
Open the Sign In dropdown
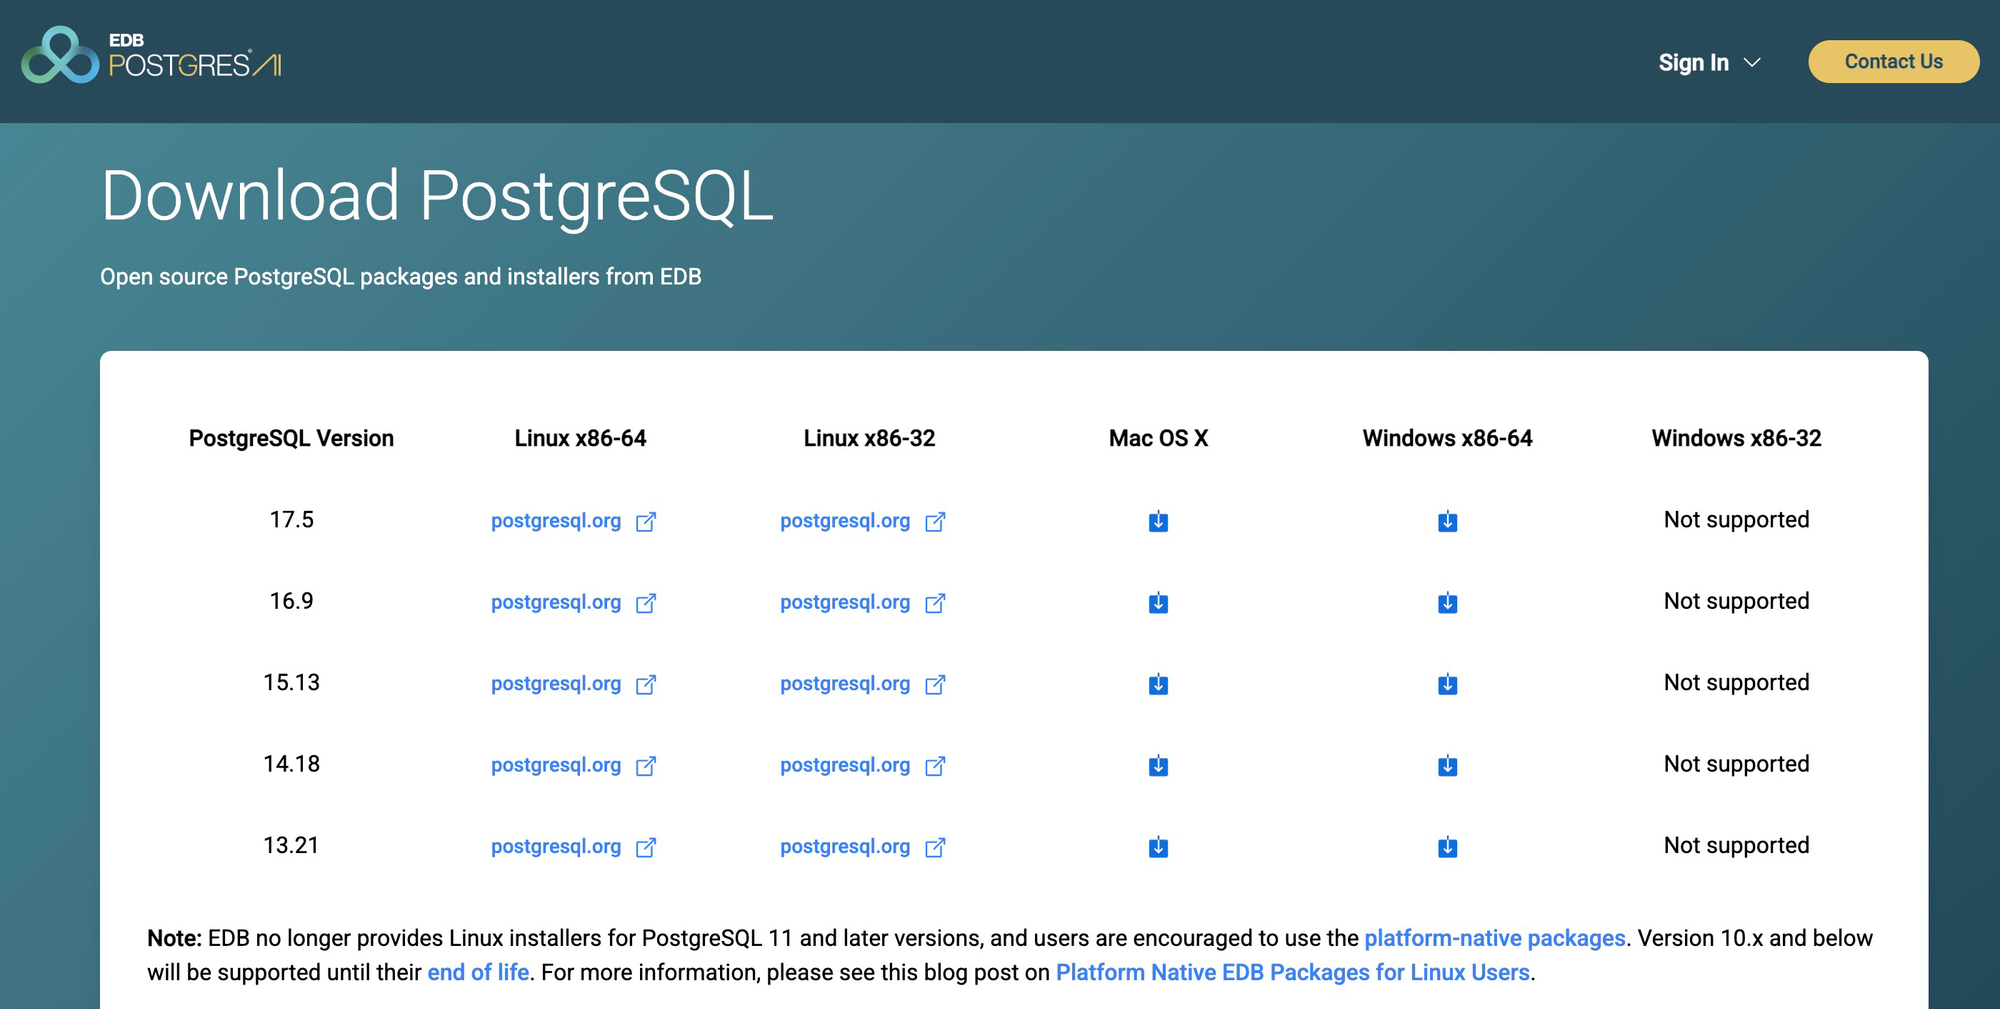click(1709, 62)
